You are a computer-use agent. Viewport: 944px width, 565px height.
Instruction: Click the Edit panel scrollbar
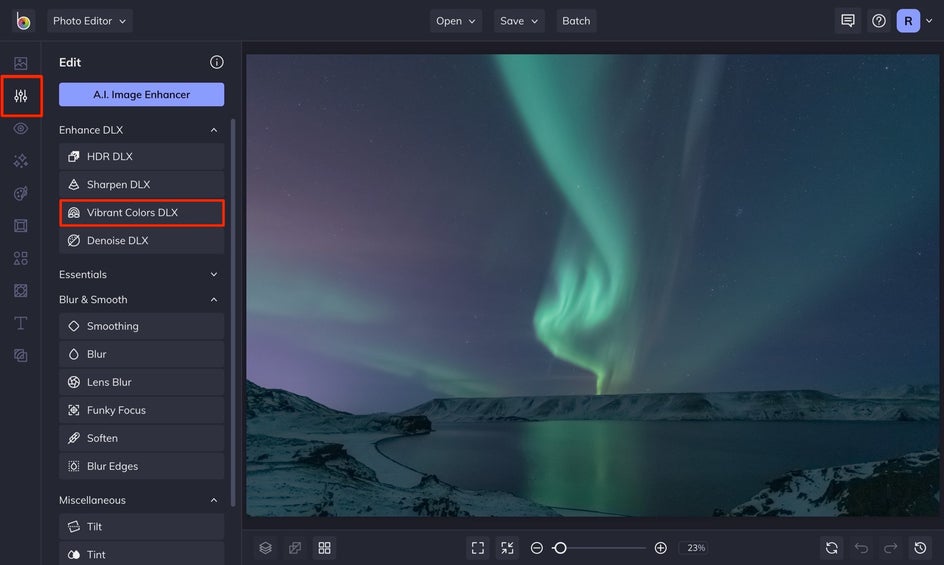[x=233, y=313]
